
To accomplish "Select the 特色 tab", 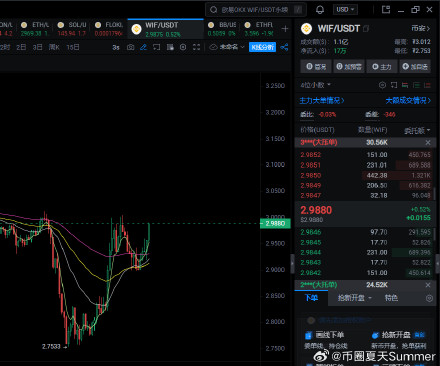I will click(391, 298).
